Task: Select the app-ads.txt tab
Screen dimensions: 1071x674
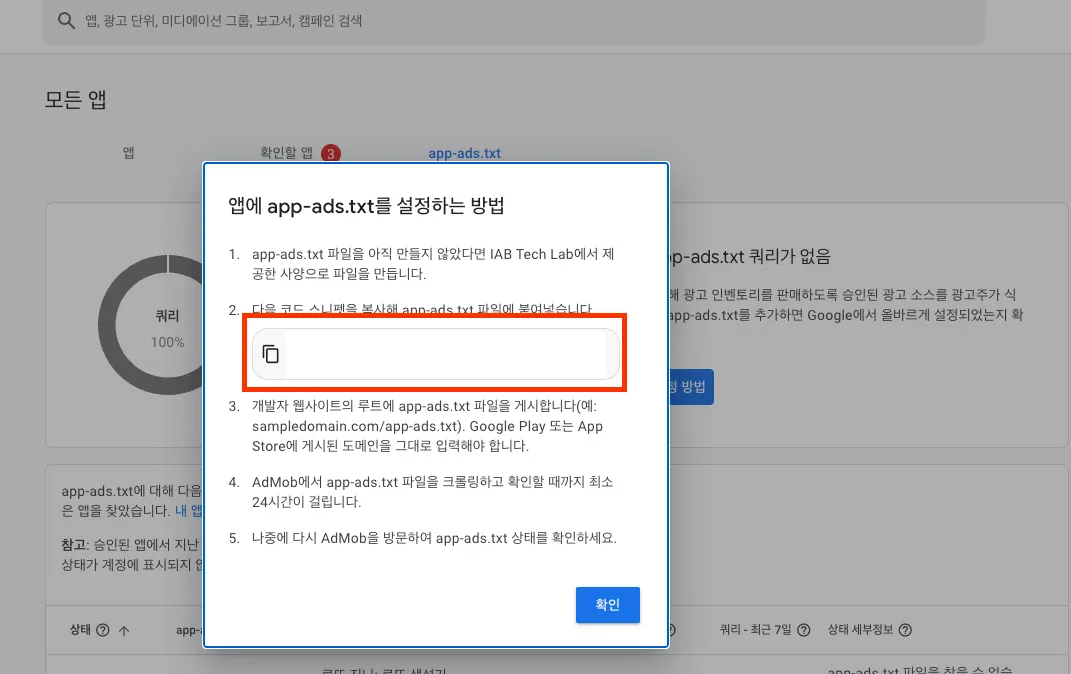Action: pyautogui.click(x=464, y=154)
